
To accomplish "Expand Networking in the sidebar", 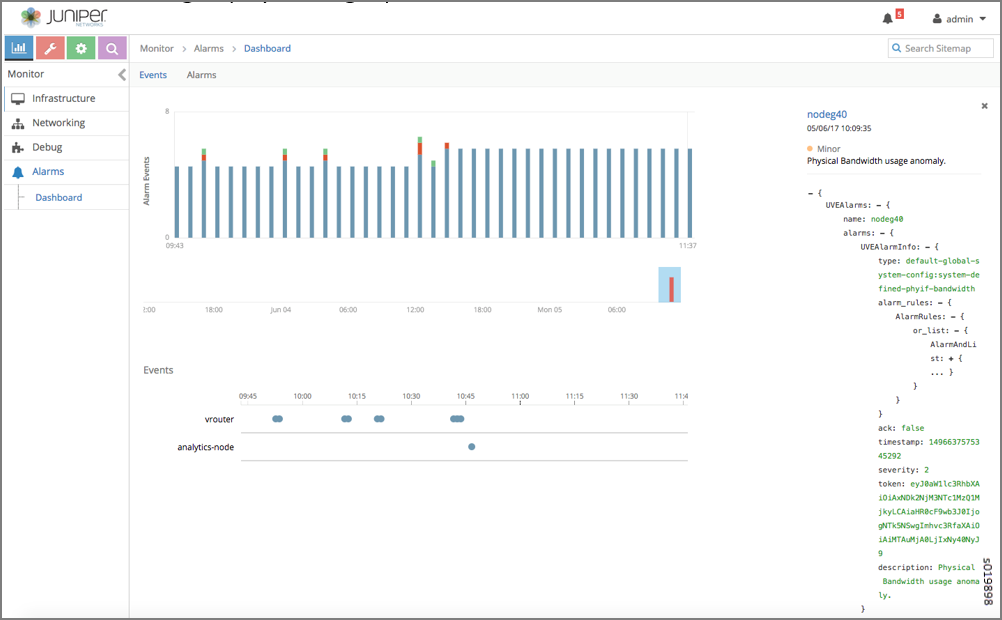I will [58, 123].
